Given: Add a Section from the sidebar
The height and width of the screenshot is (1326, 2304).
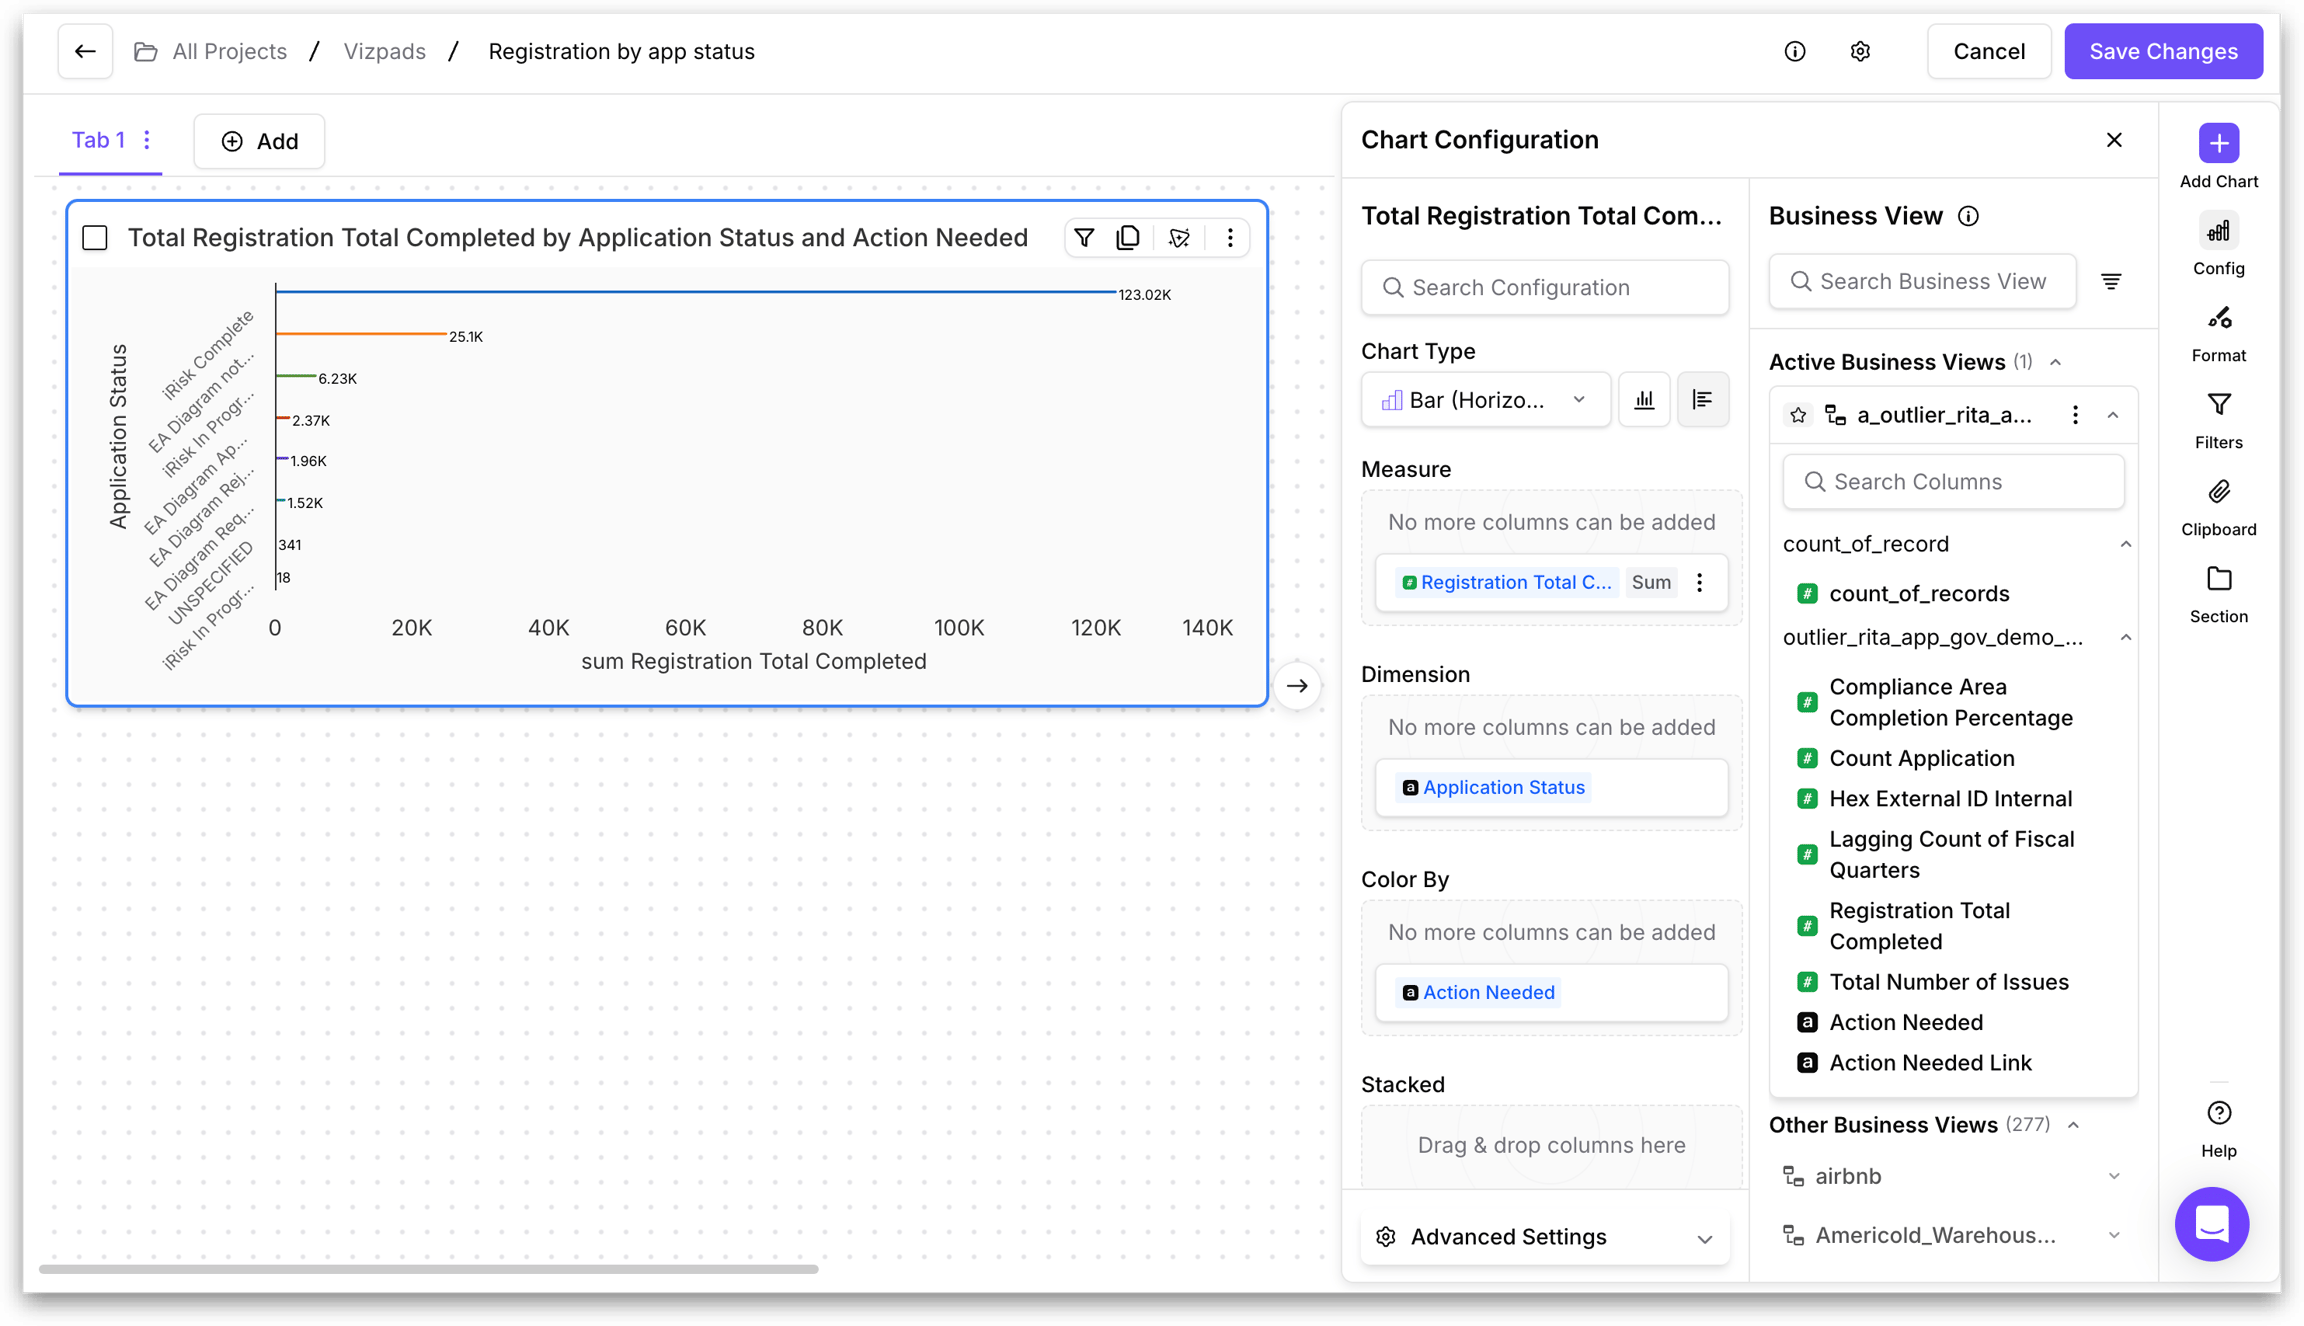Looking at the screenshot, I should [x=2218, y=594].
